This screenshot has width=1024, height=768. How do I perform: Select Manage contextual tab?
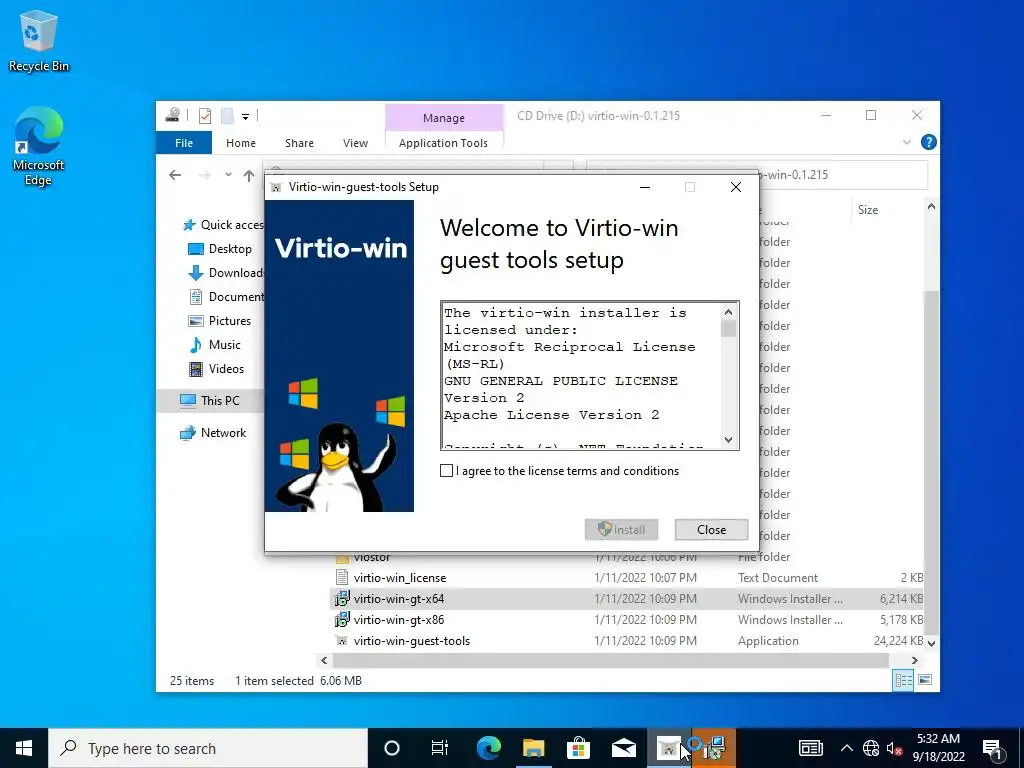point(444,118)
